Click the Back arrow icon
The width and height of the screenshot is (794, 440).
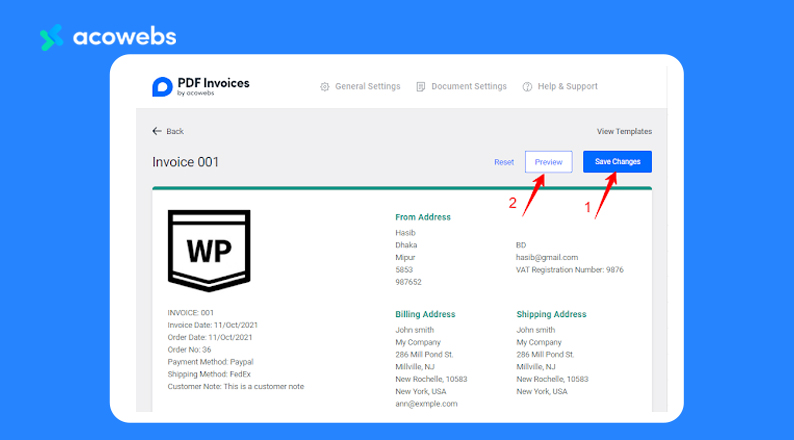click(x=157, y=131)
